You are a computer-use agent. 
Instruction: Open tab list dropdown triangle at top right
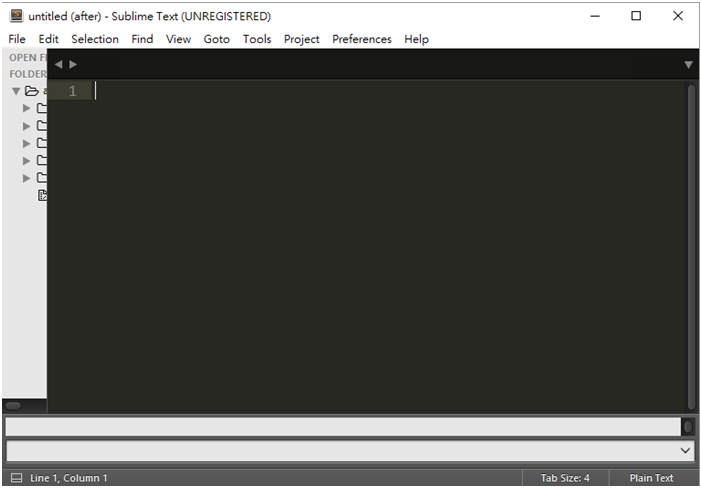pyautogui.click(x=688, y=65)
